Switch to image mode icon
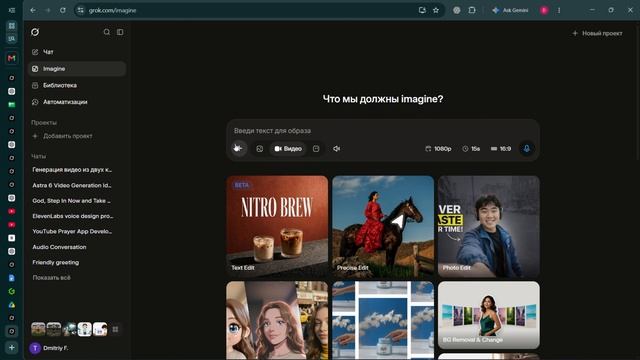Viewport: 640px width, 360px height. (260, 149)
